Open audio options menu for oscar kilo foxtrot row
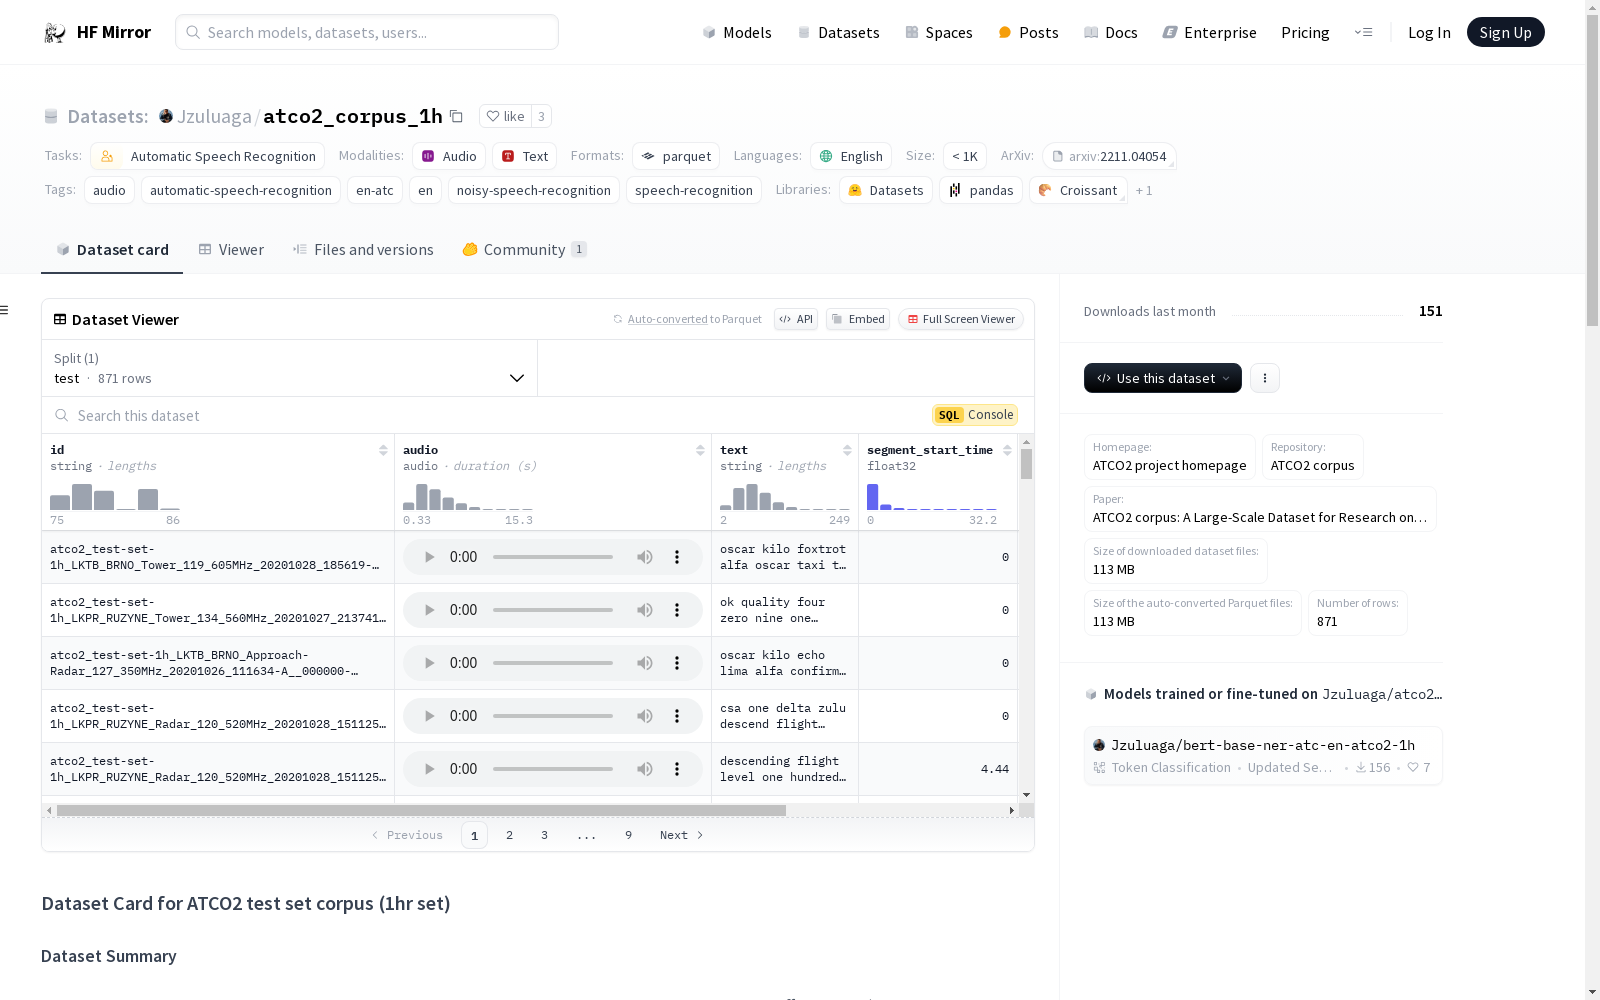Image resolution: width=1600 pixels, height=1000 pixels. pos(677,557)
